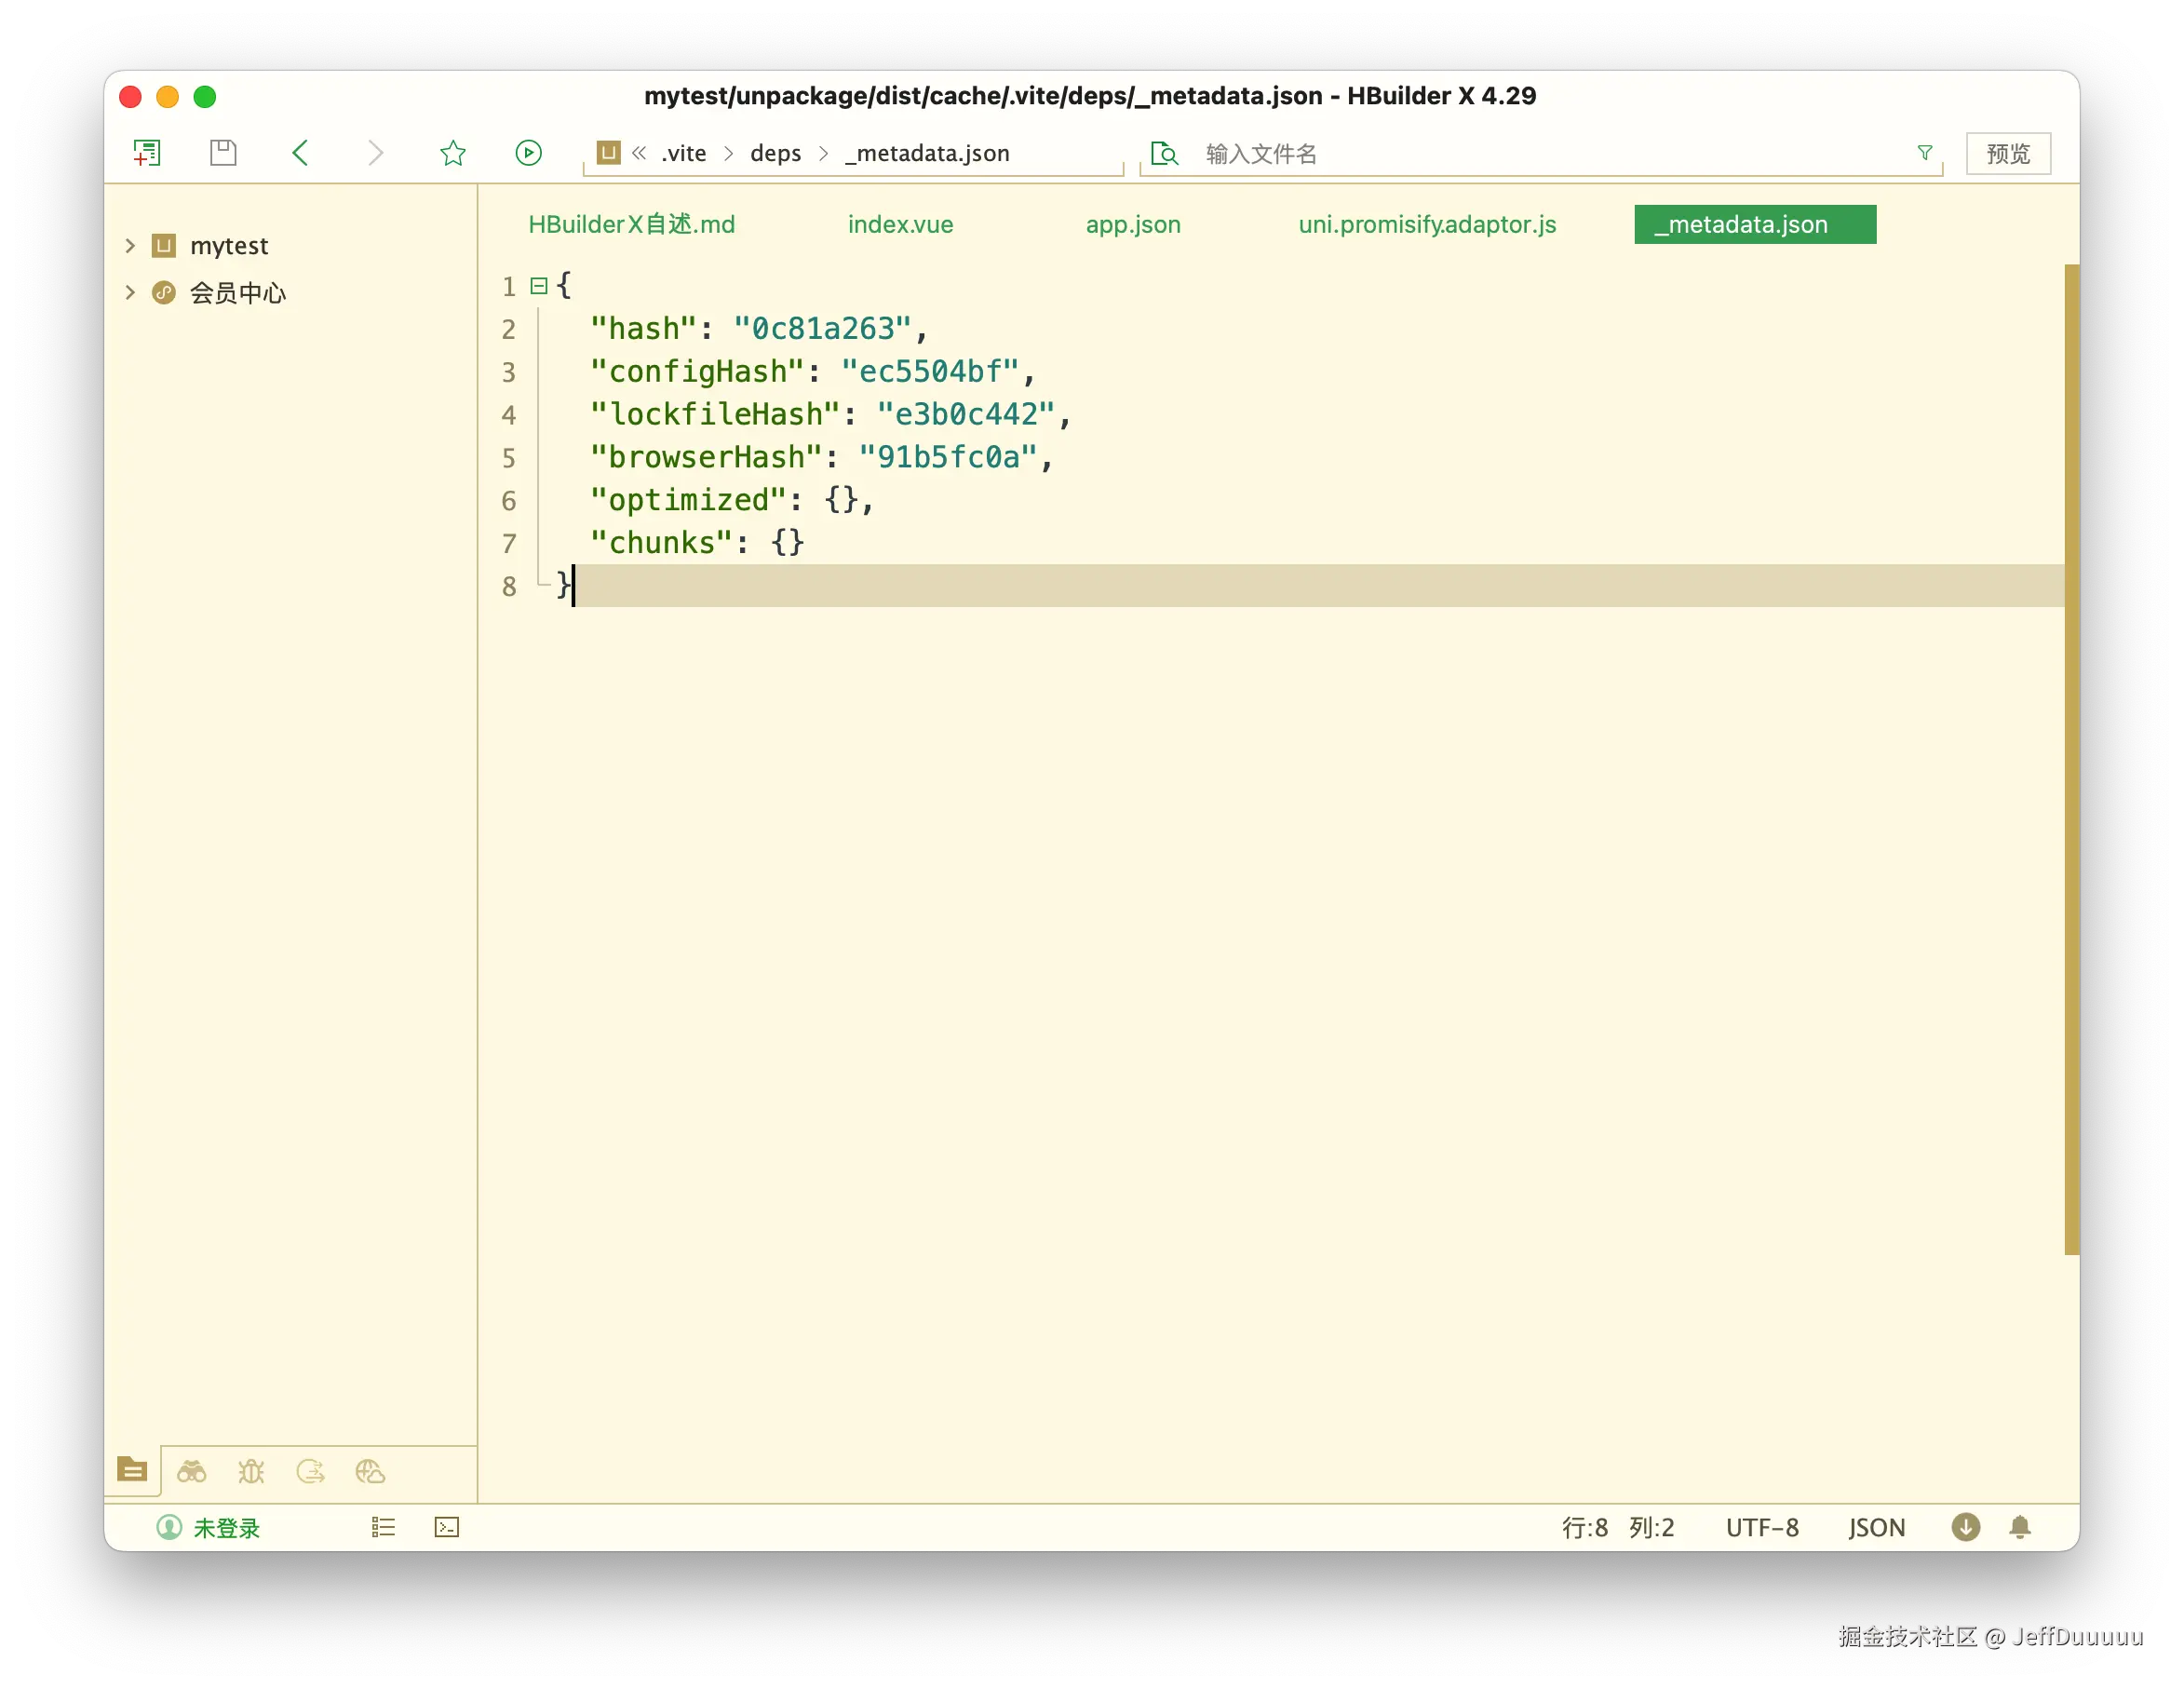Click the 未登录 login link
Viewport: 2184px width, 1689px height.
point(226,1528)
